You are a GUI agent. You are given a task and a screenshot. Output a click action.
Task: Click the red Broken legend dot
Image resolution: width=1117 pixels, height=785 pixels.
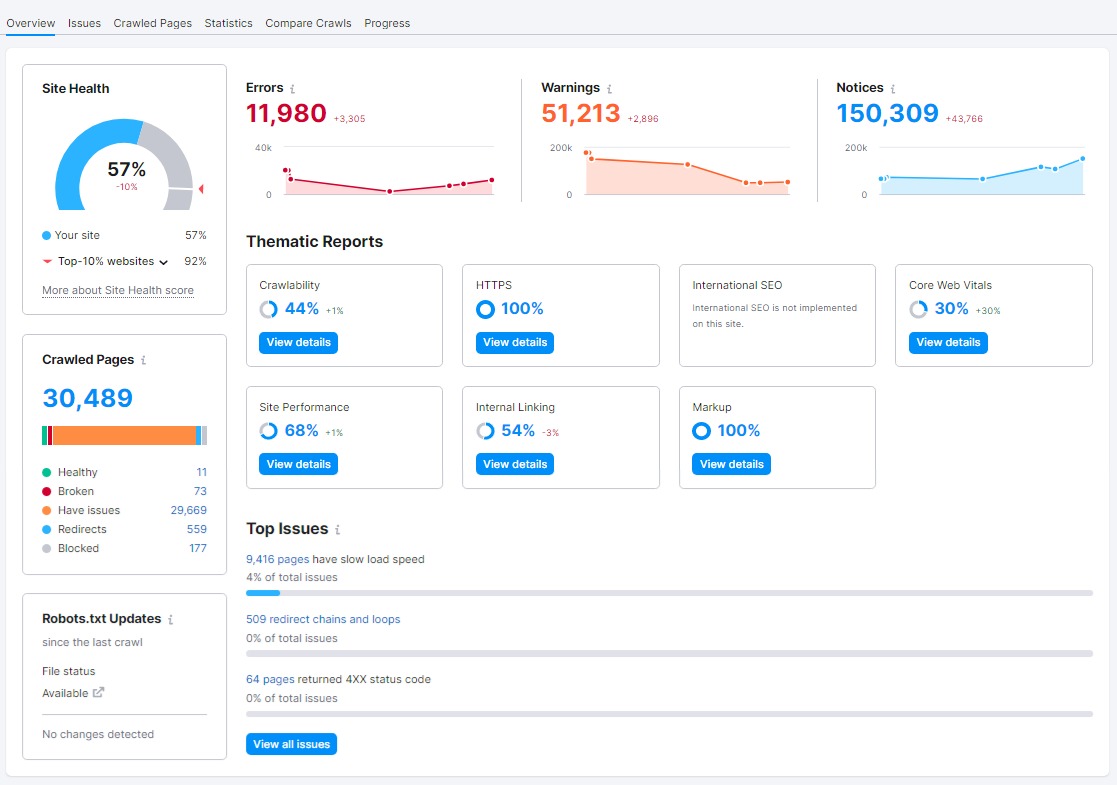click(x=46, y=492)
